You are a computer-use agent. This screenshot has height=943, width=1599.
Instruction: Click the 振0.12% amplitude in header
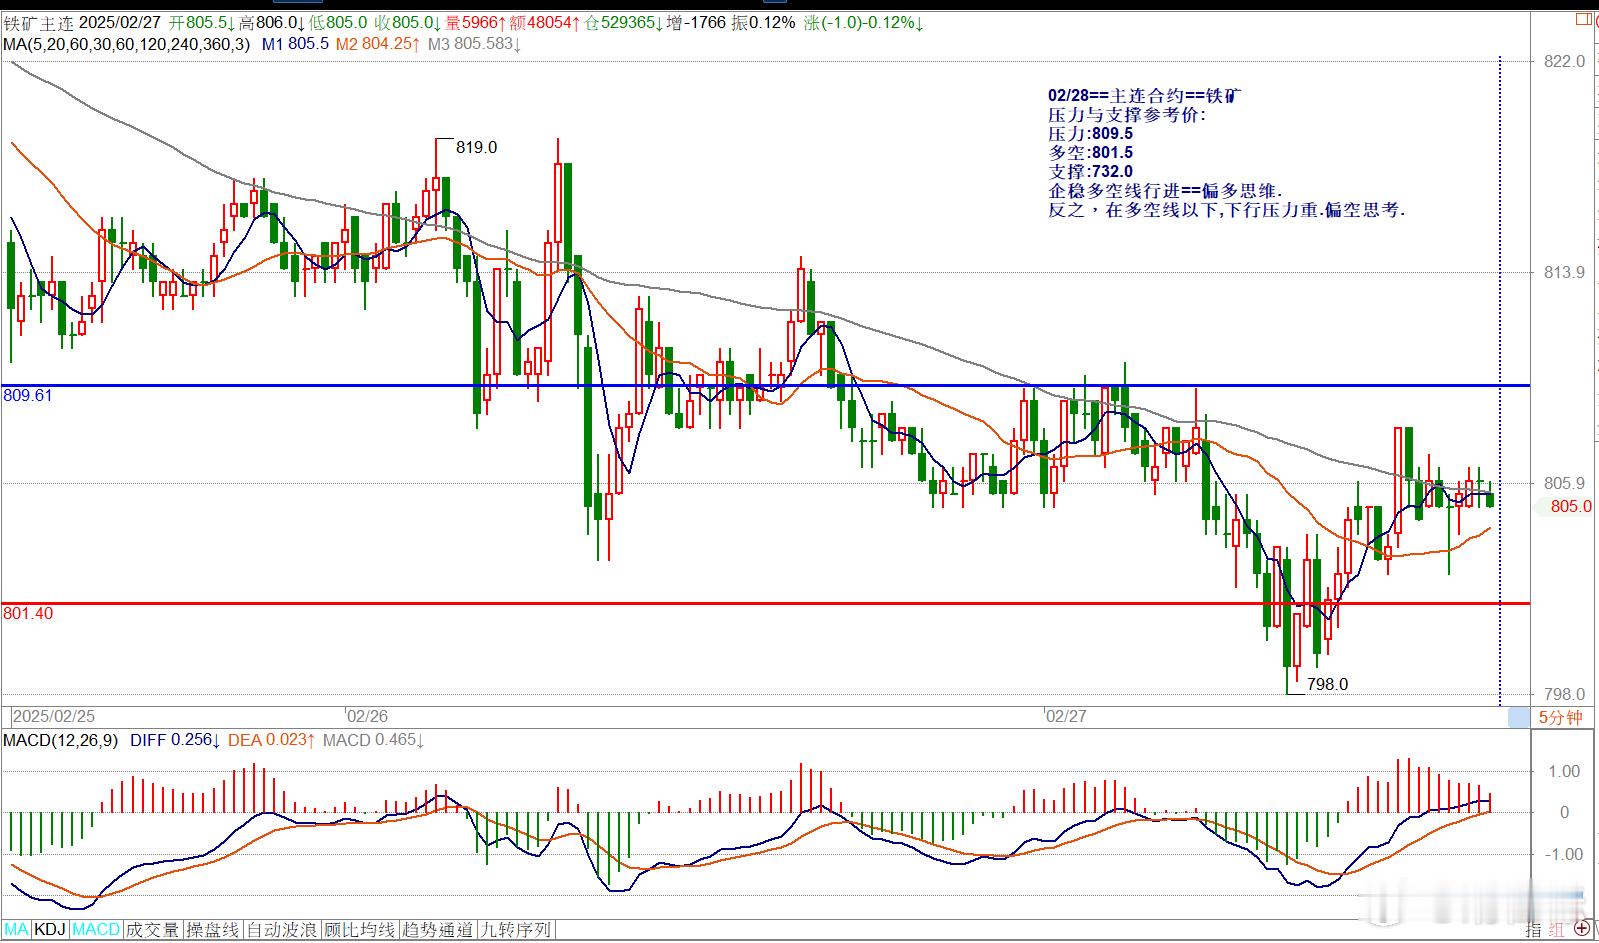point(764,22)
